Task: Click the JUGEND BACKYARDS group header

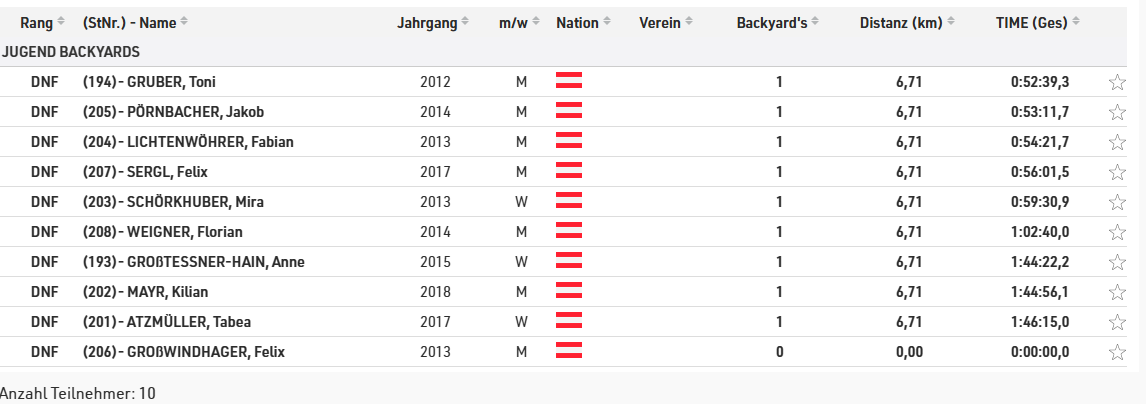Action: [x=71, y=52]
